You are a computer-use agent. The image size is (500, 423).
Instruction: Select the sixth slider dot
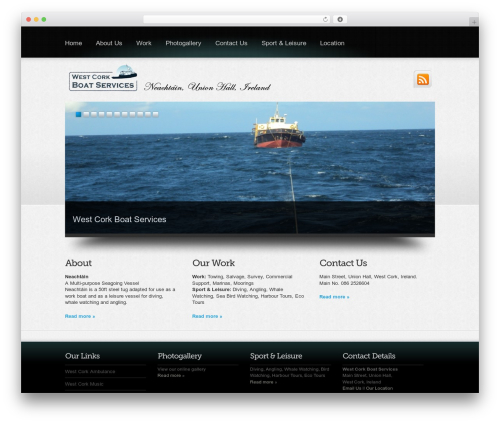[117, 114]
